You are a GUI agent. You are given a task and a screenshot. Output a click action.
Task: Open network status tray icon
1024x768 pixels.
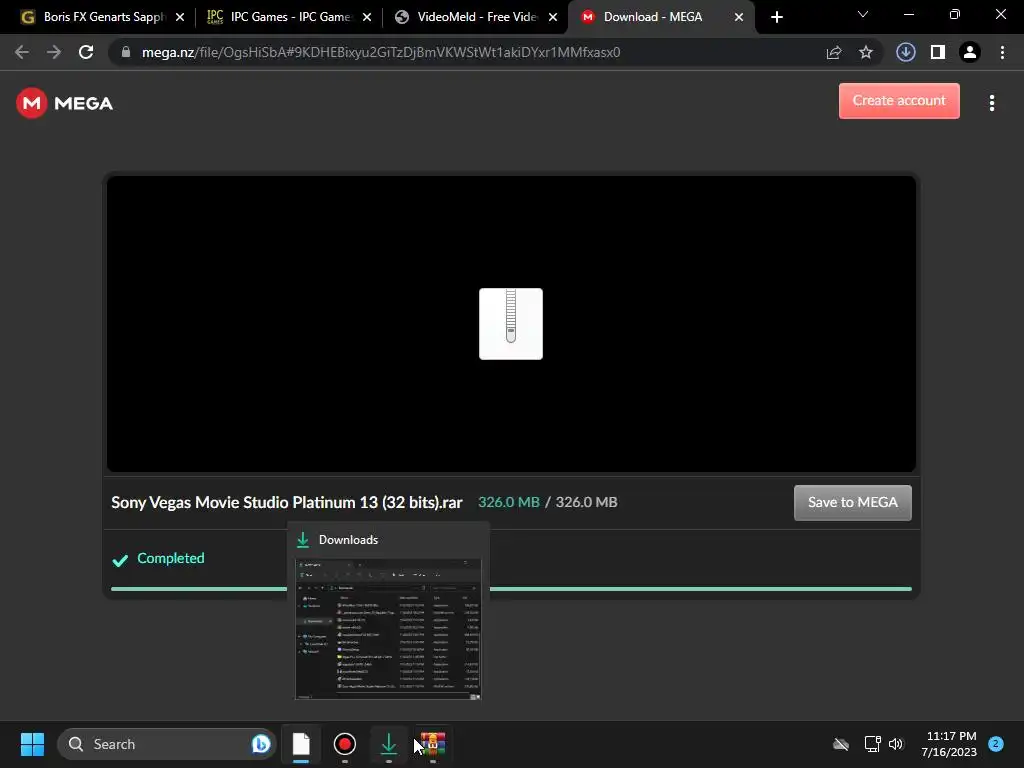[x=872, y=744]
